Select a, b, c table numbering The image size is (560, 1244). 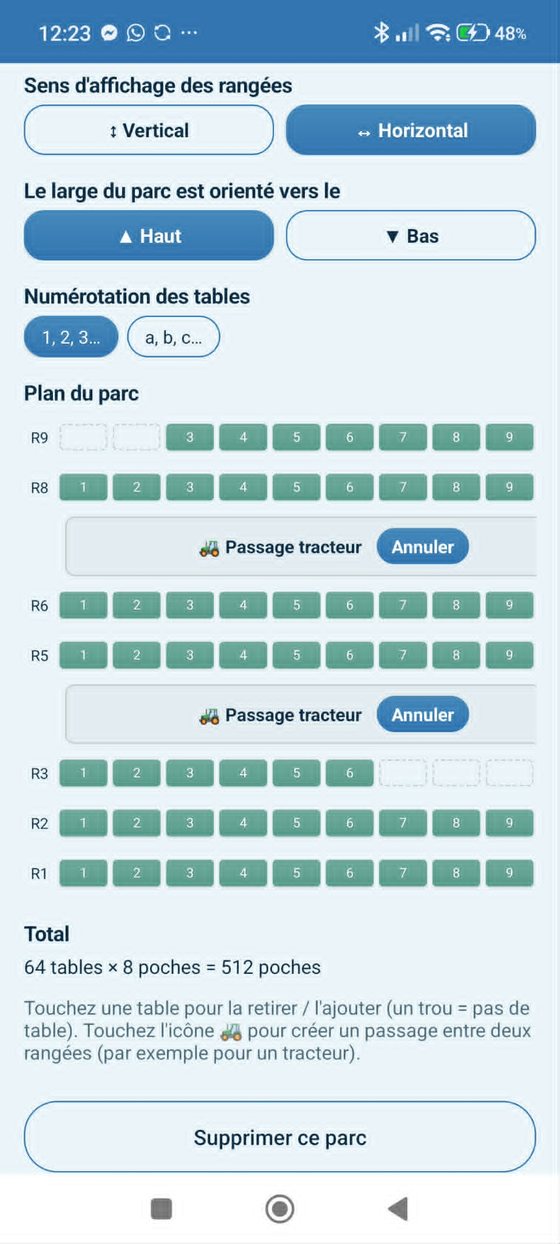pos(173,337)
